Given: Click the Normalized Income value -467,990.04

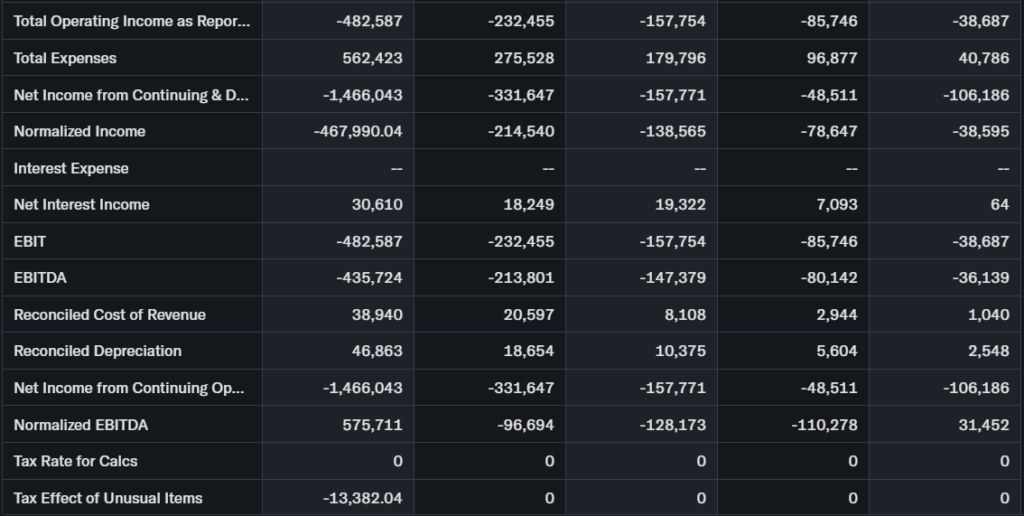Looking at the screenshot, I should [x=358, y=131].
